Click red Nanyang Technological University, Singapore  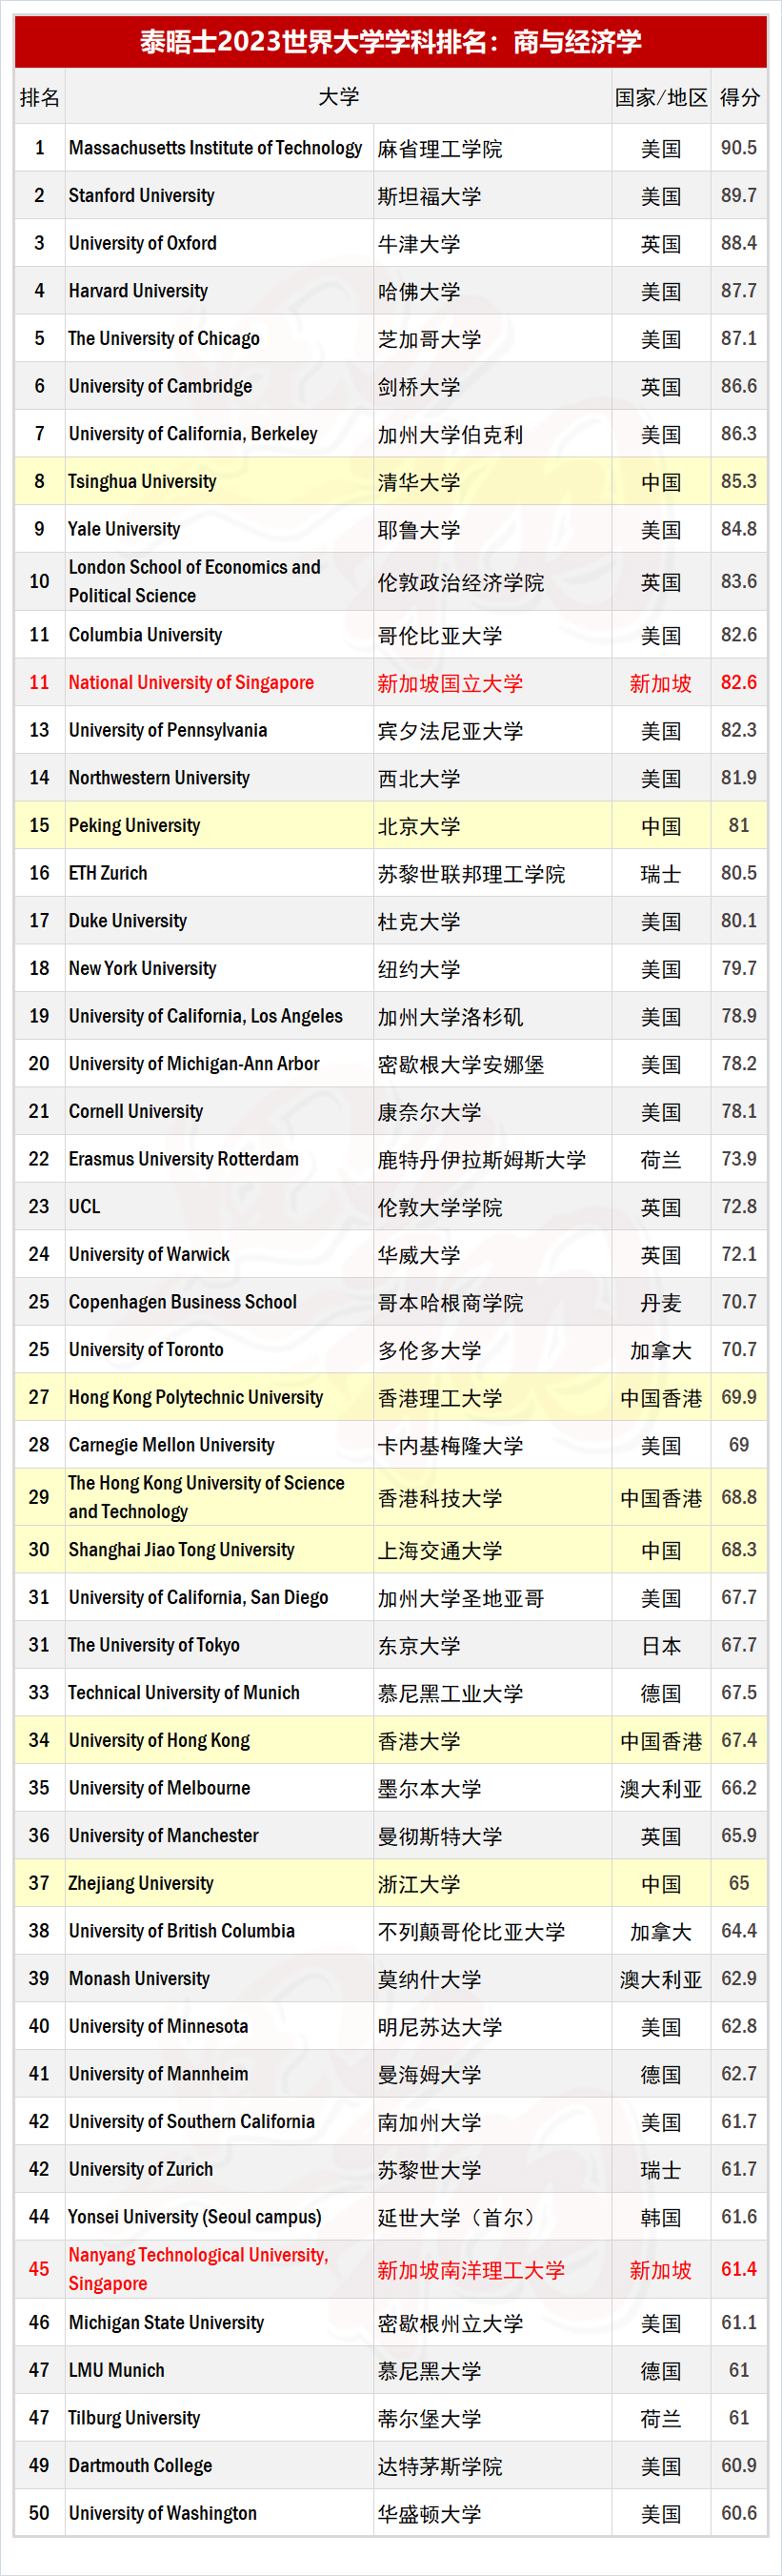tap(198, 2270)
